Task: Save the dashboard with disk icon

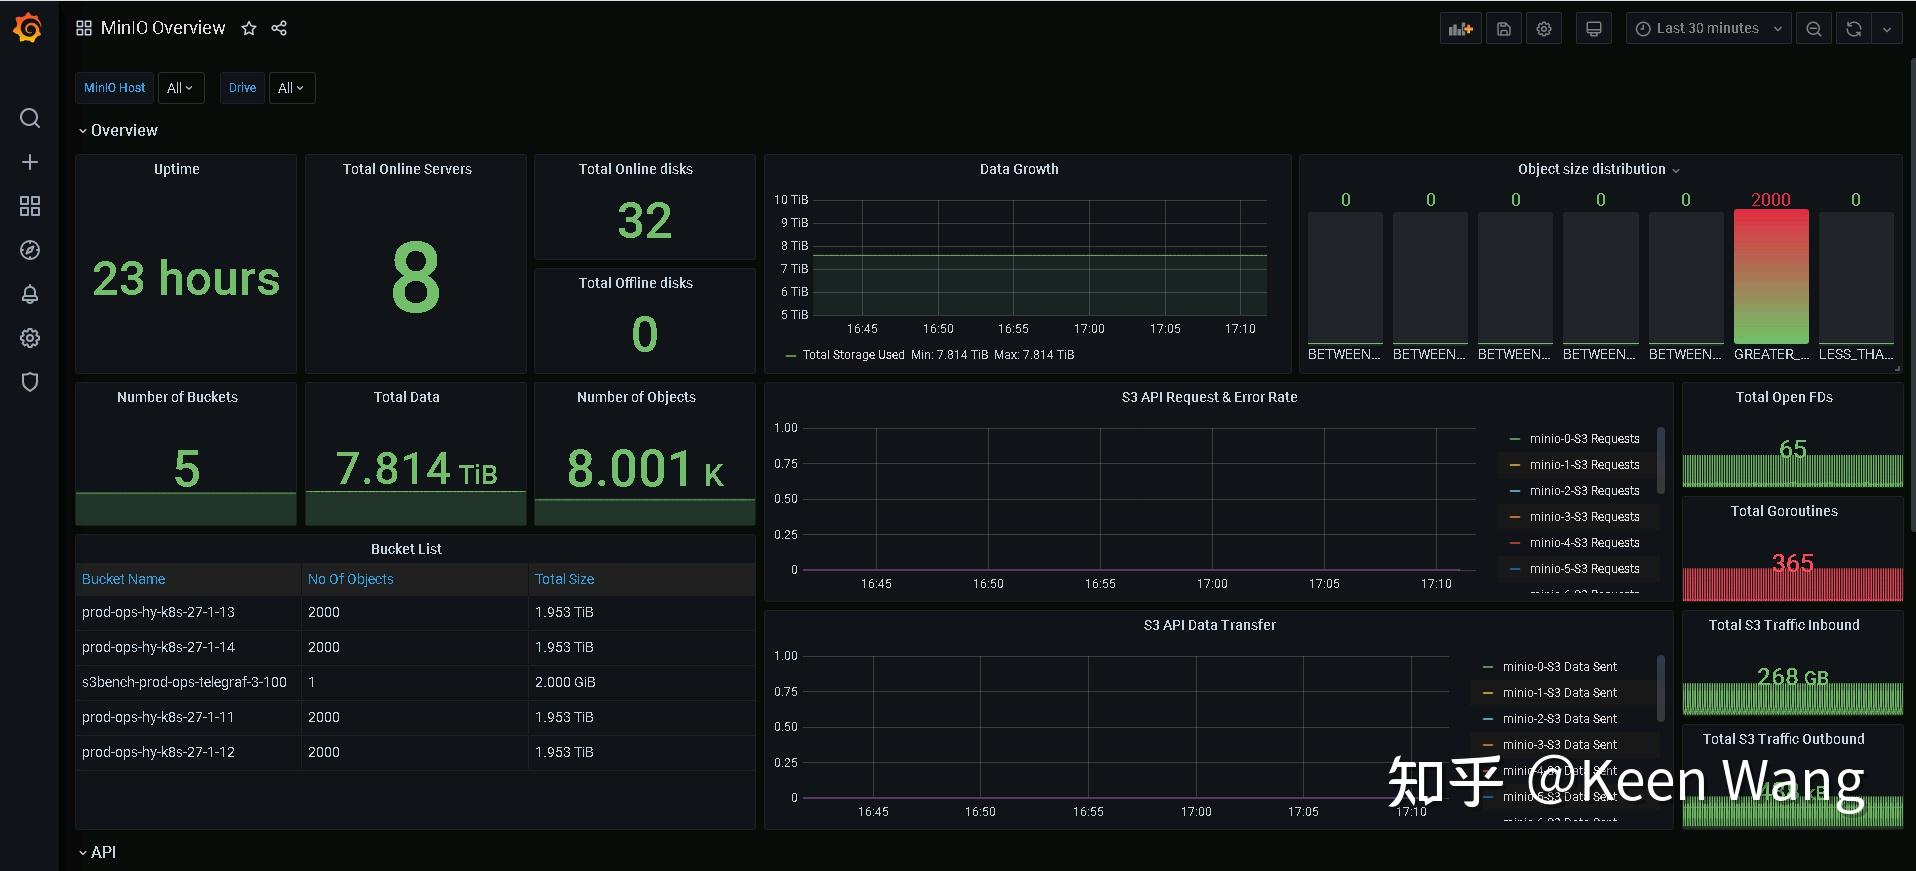Action: point(1504,29)
